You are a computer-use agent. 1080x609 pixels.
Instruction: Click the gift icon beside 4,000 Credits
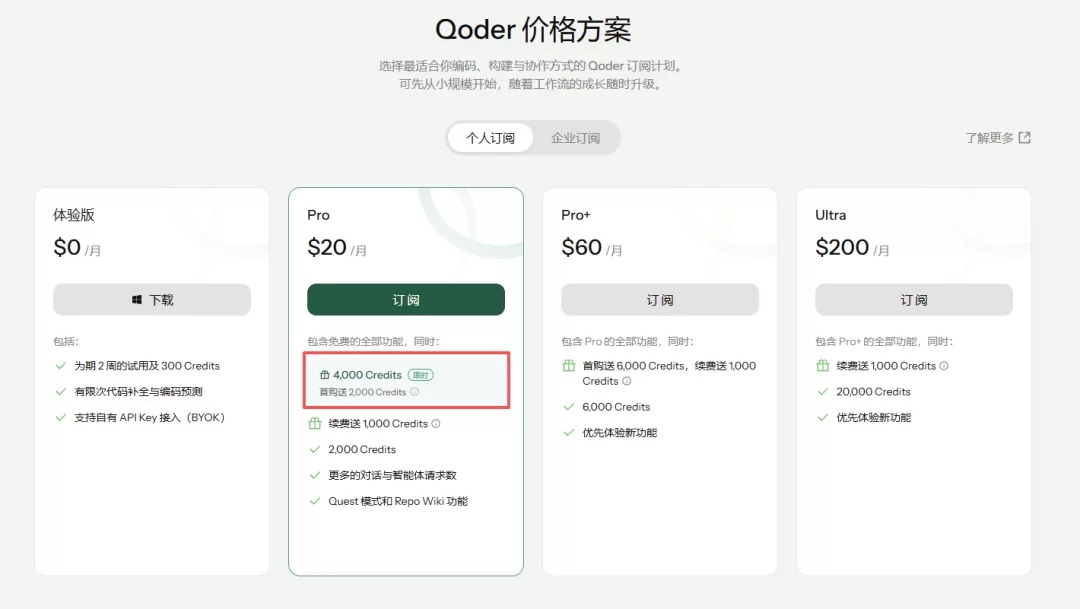[x=324, y=375]
